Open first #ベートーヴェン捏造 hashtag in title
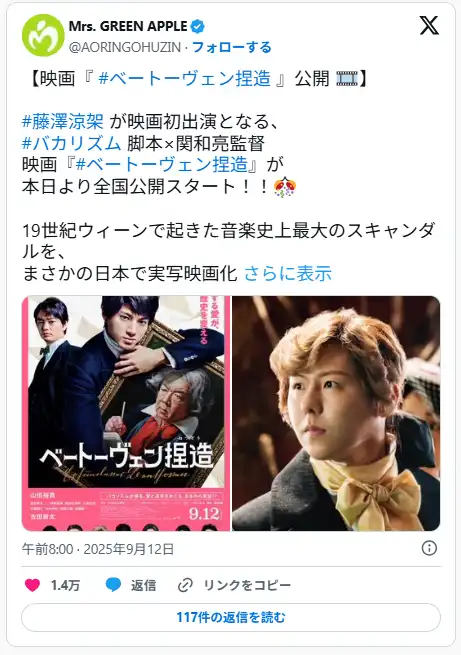Image resolution: width=461 pixels, height=655 pixels. [185, 79]
